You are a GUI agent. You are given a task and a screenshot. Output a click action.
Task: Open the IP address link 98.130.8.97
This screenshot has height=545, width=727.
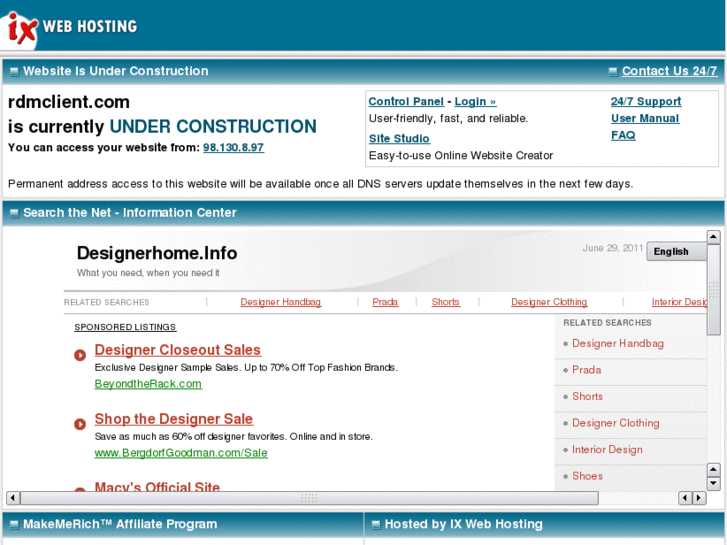click(x=233, y=147)
